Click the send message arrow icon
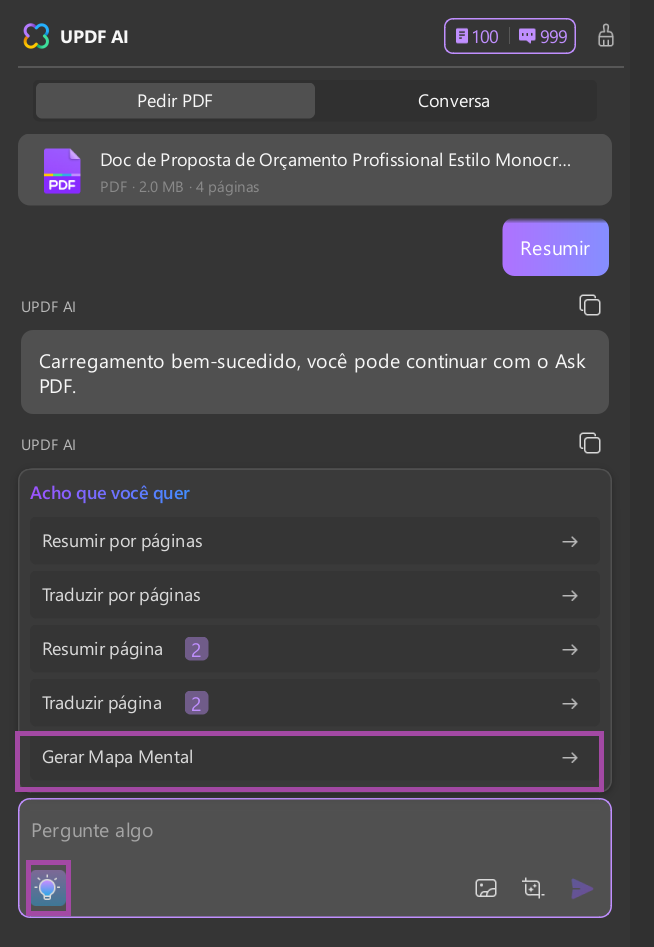Screen dimensions: 654x947 pyautogui.click(x=582, y=888)
